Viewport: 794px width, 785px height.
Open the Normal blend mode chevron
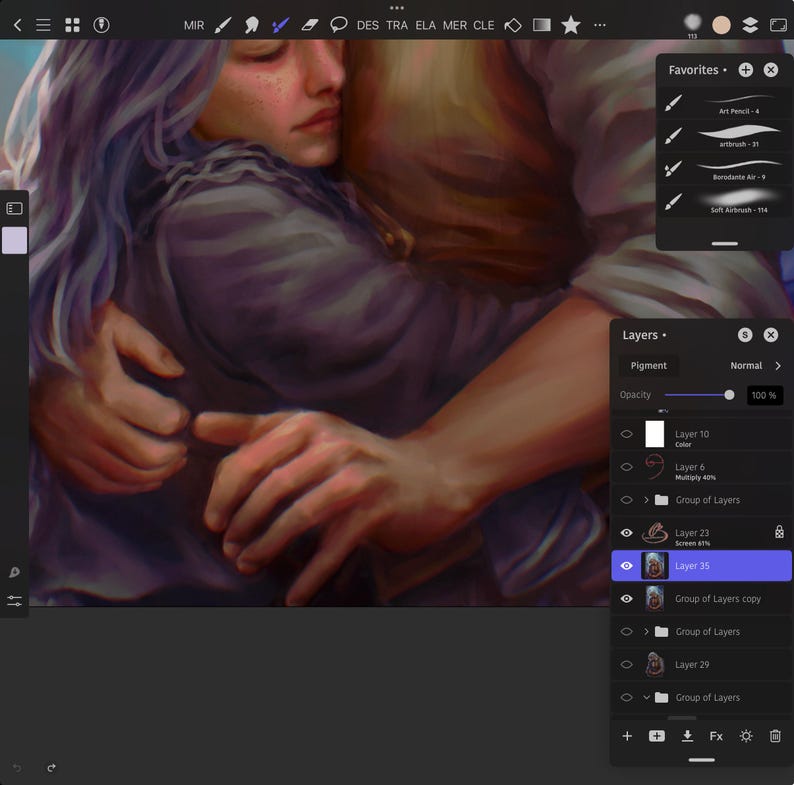click(778, 366)
